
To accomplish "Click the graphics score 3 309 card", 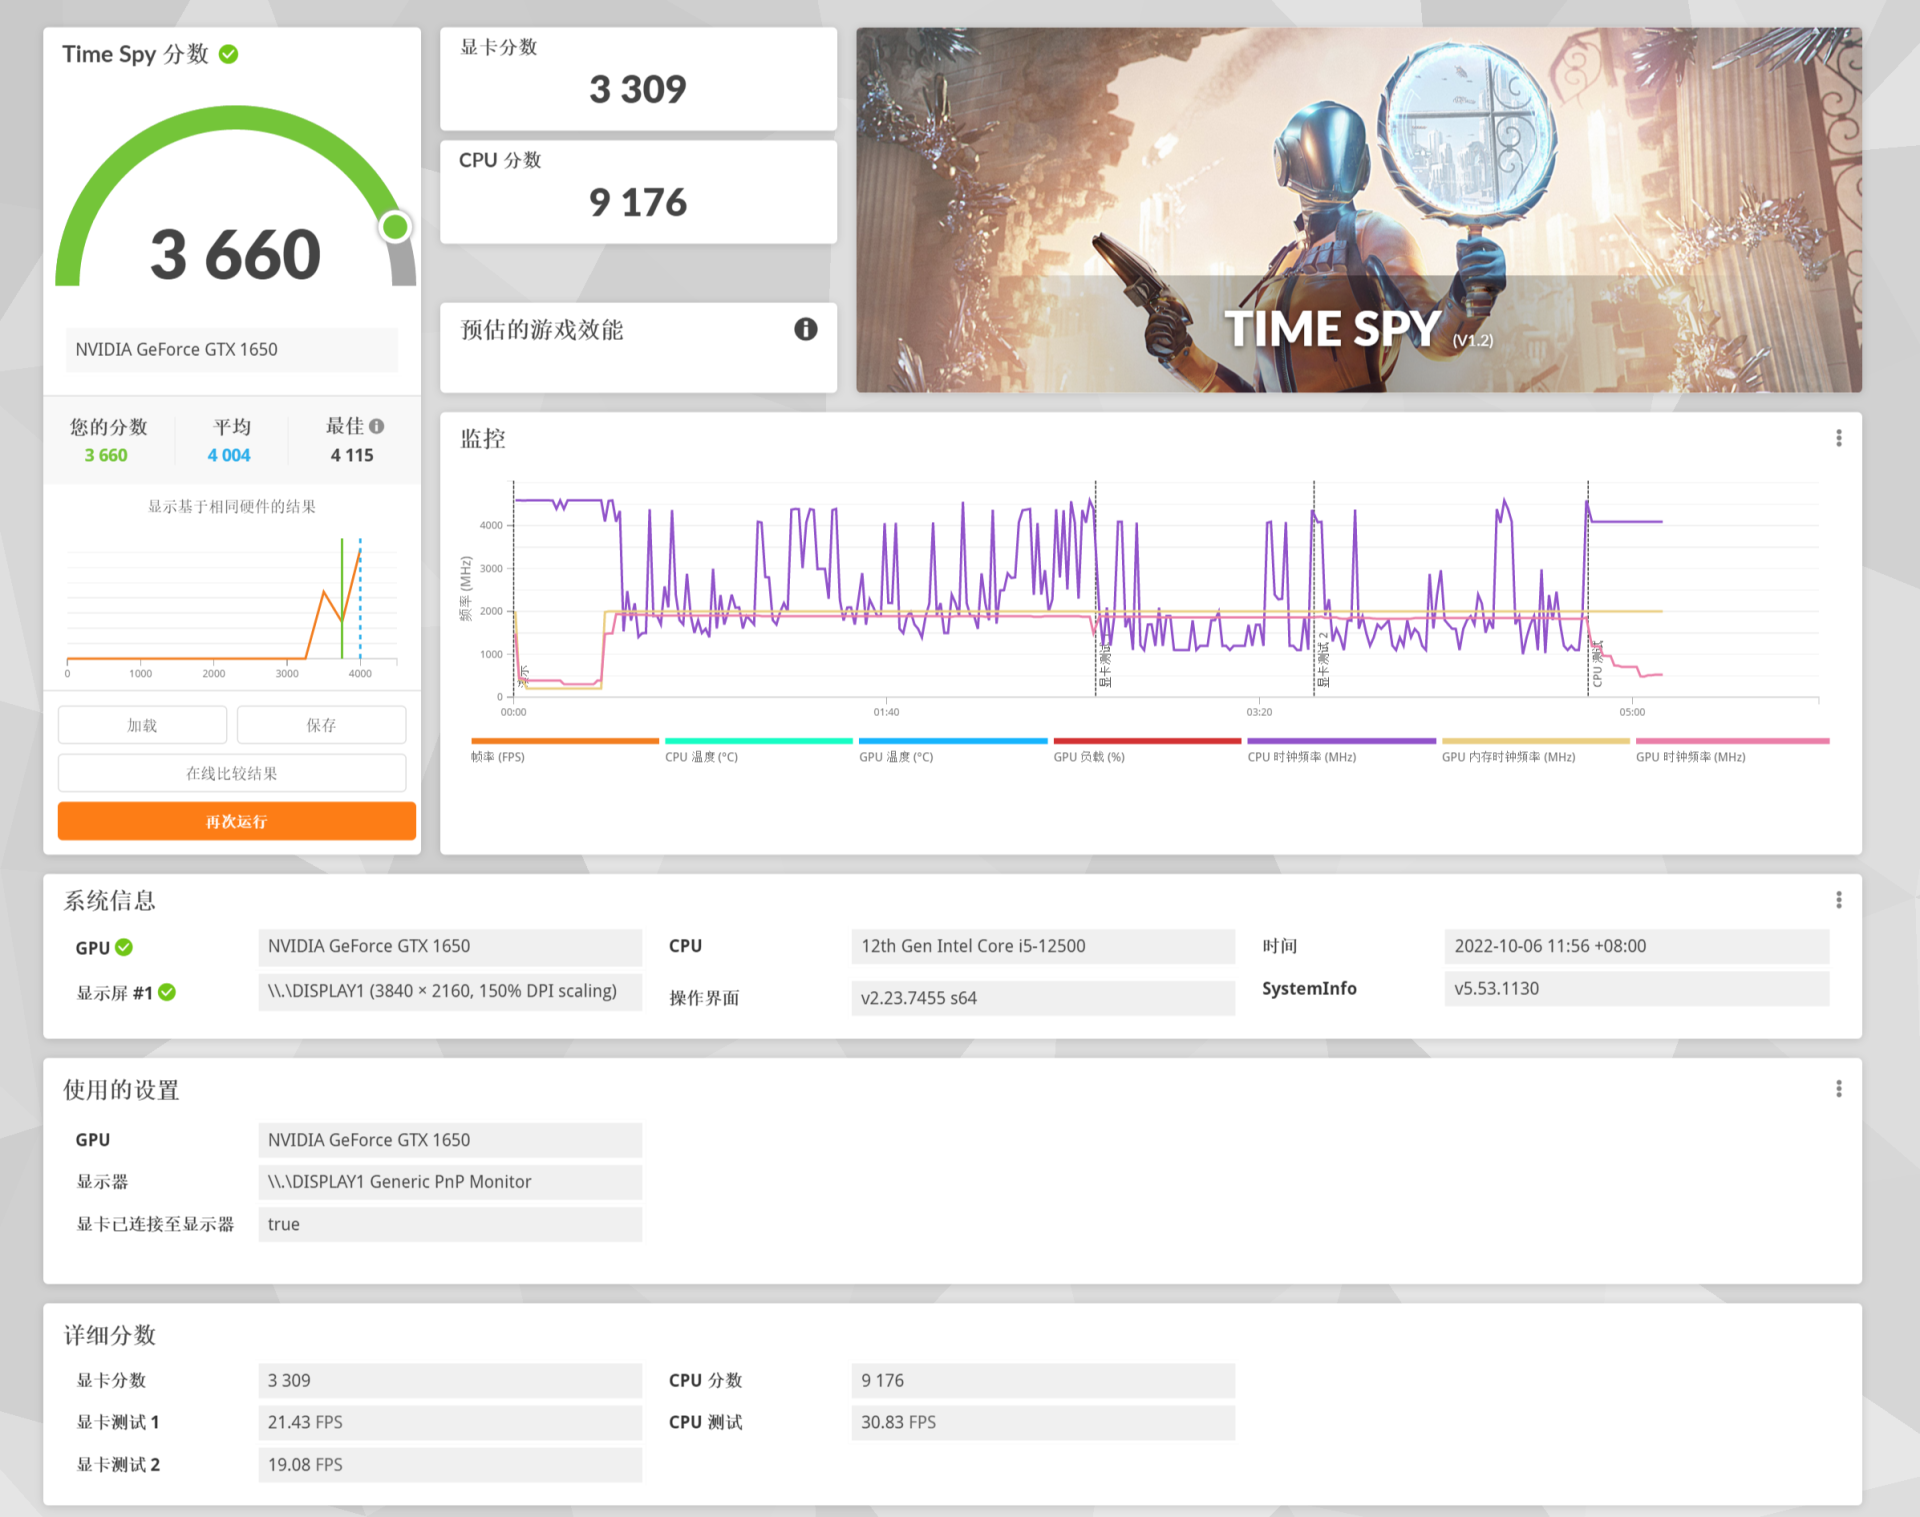I will (638, 79).
